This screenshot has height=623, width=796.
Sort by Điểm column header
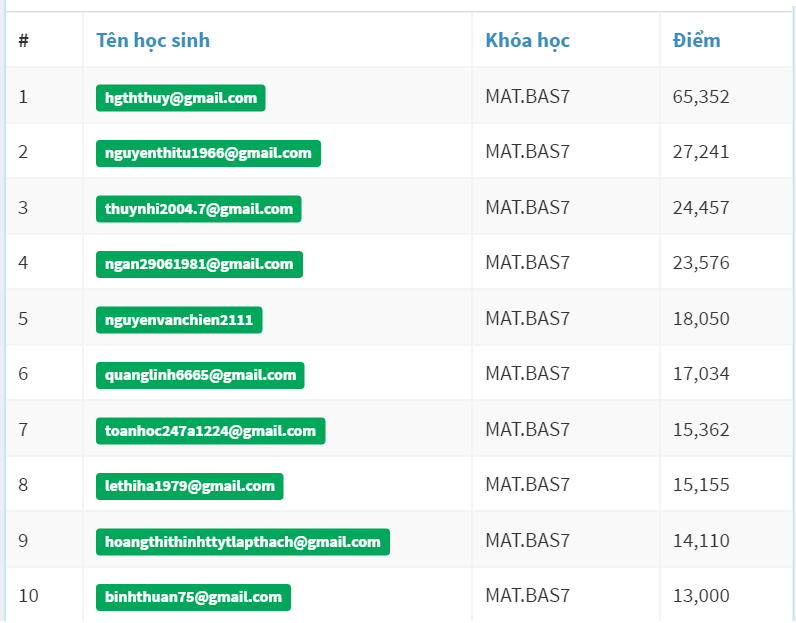[x=696, y=41]
